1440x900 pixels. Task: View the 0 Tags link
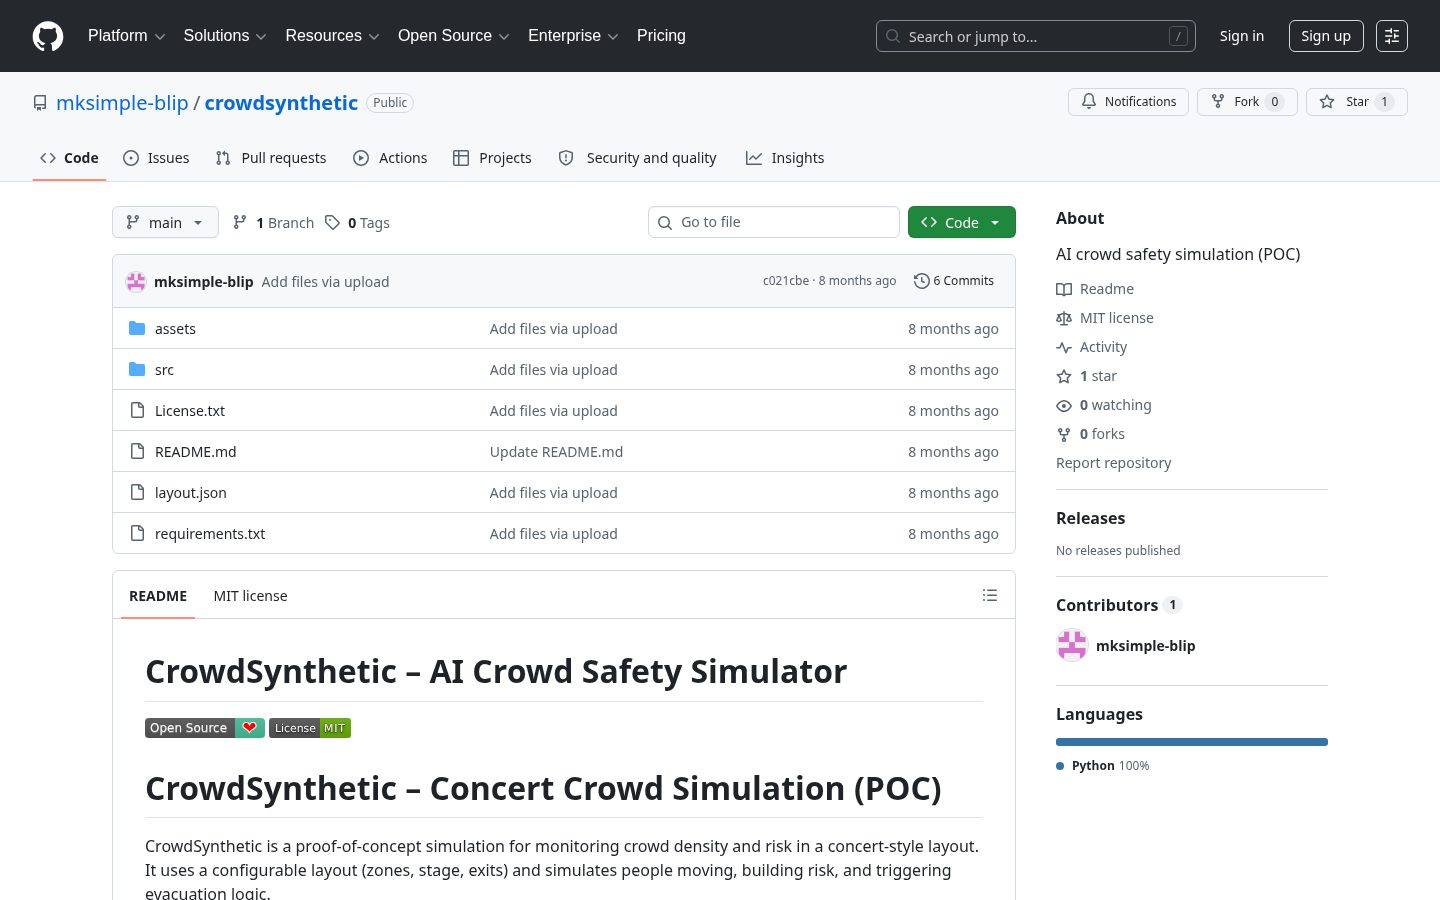[357, 223]
